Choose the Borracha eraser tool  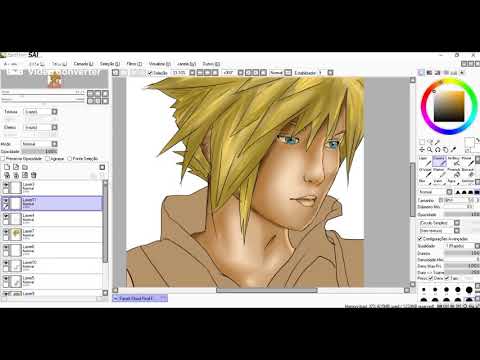pos(468,173)
